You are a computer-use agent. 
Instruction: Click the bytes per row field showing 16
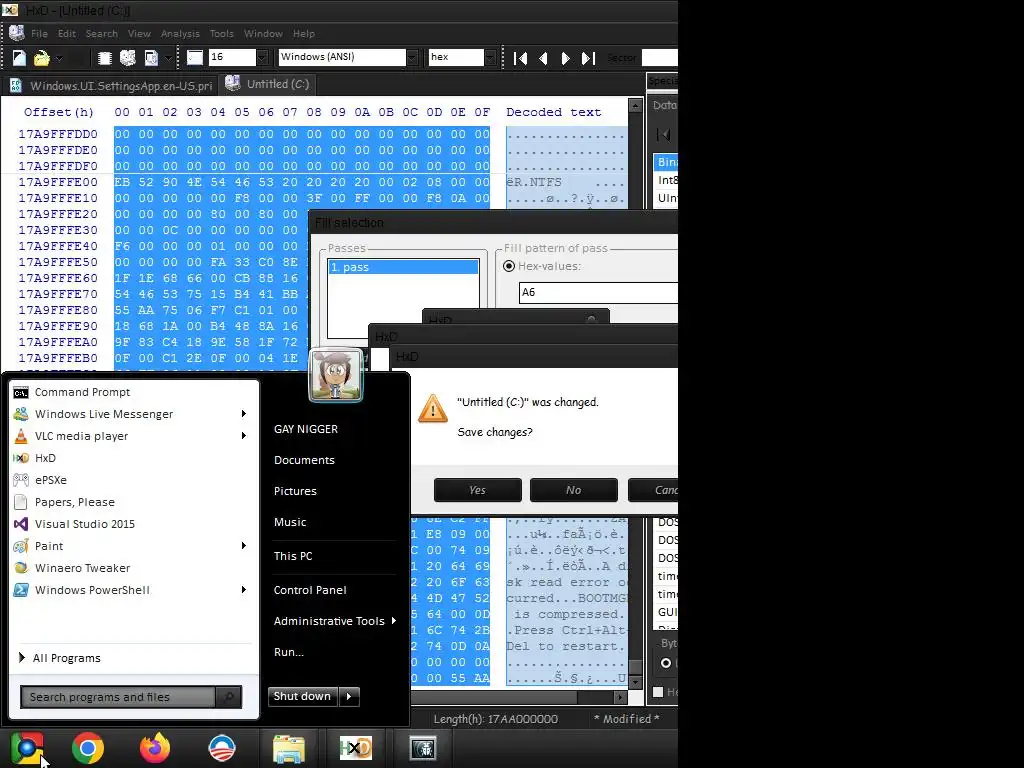pyautogui.click(x=232, y=57)
